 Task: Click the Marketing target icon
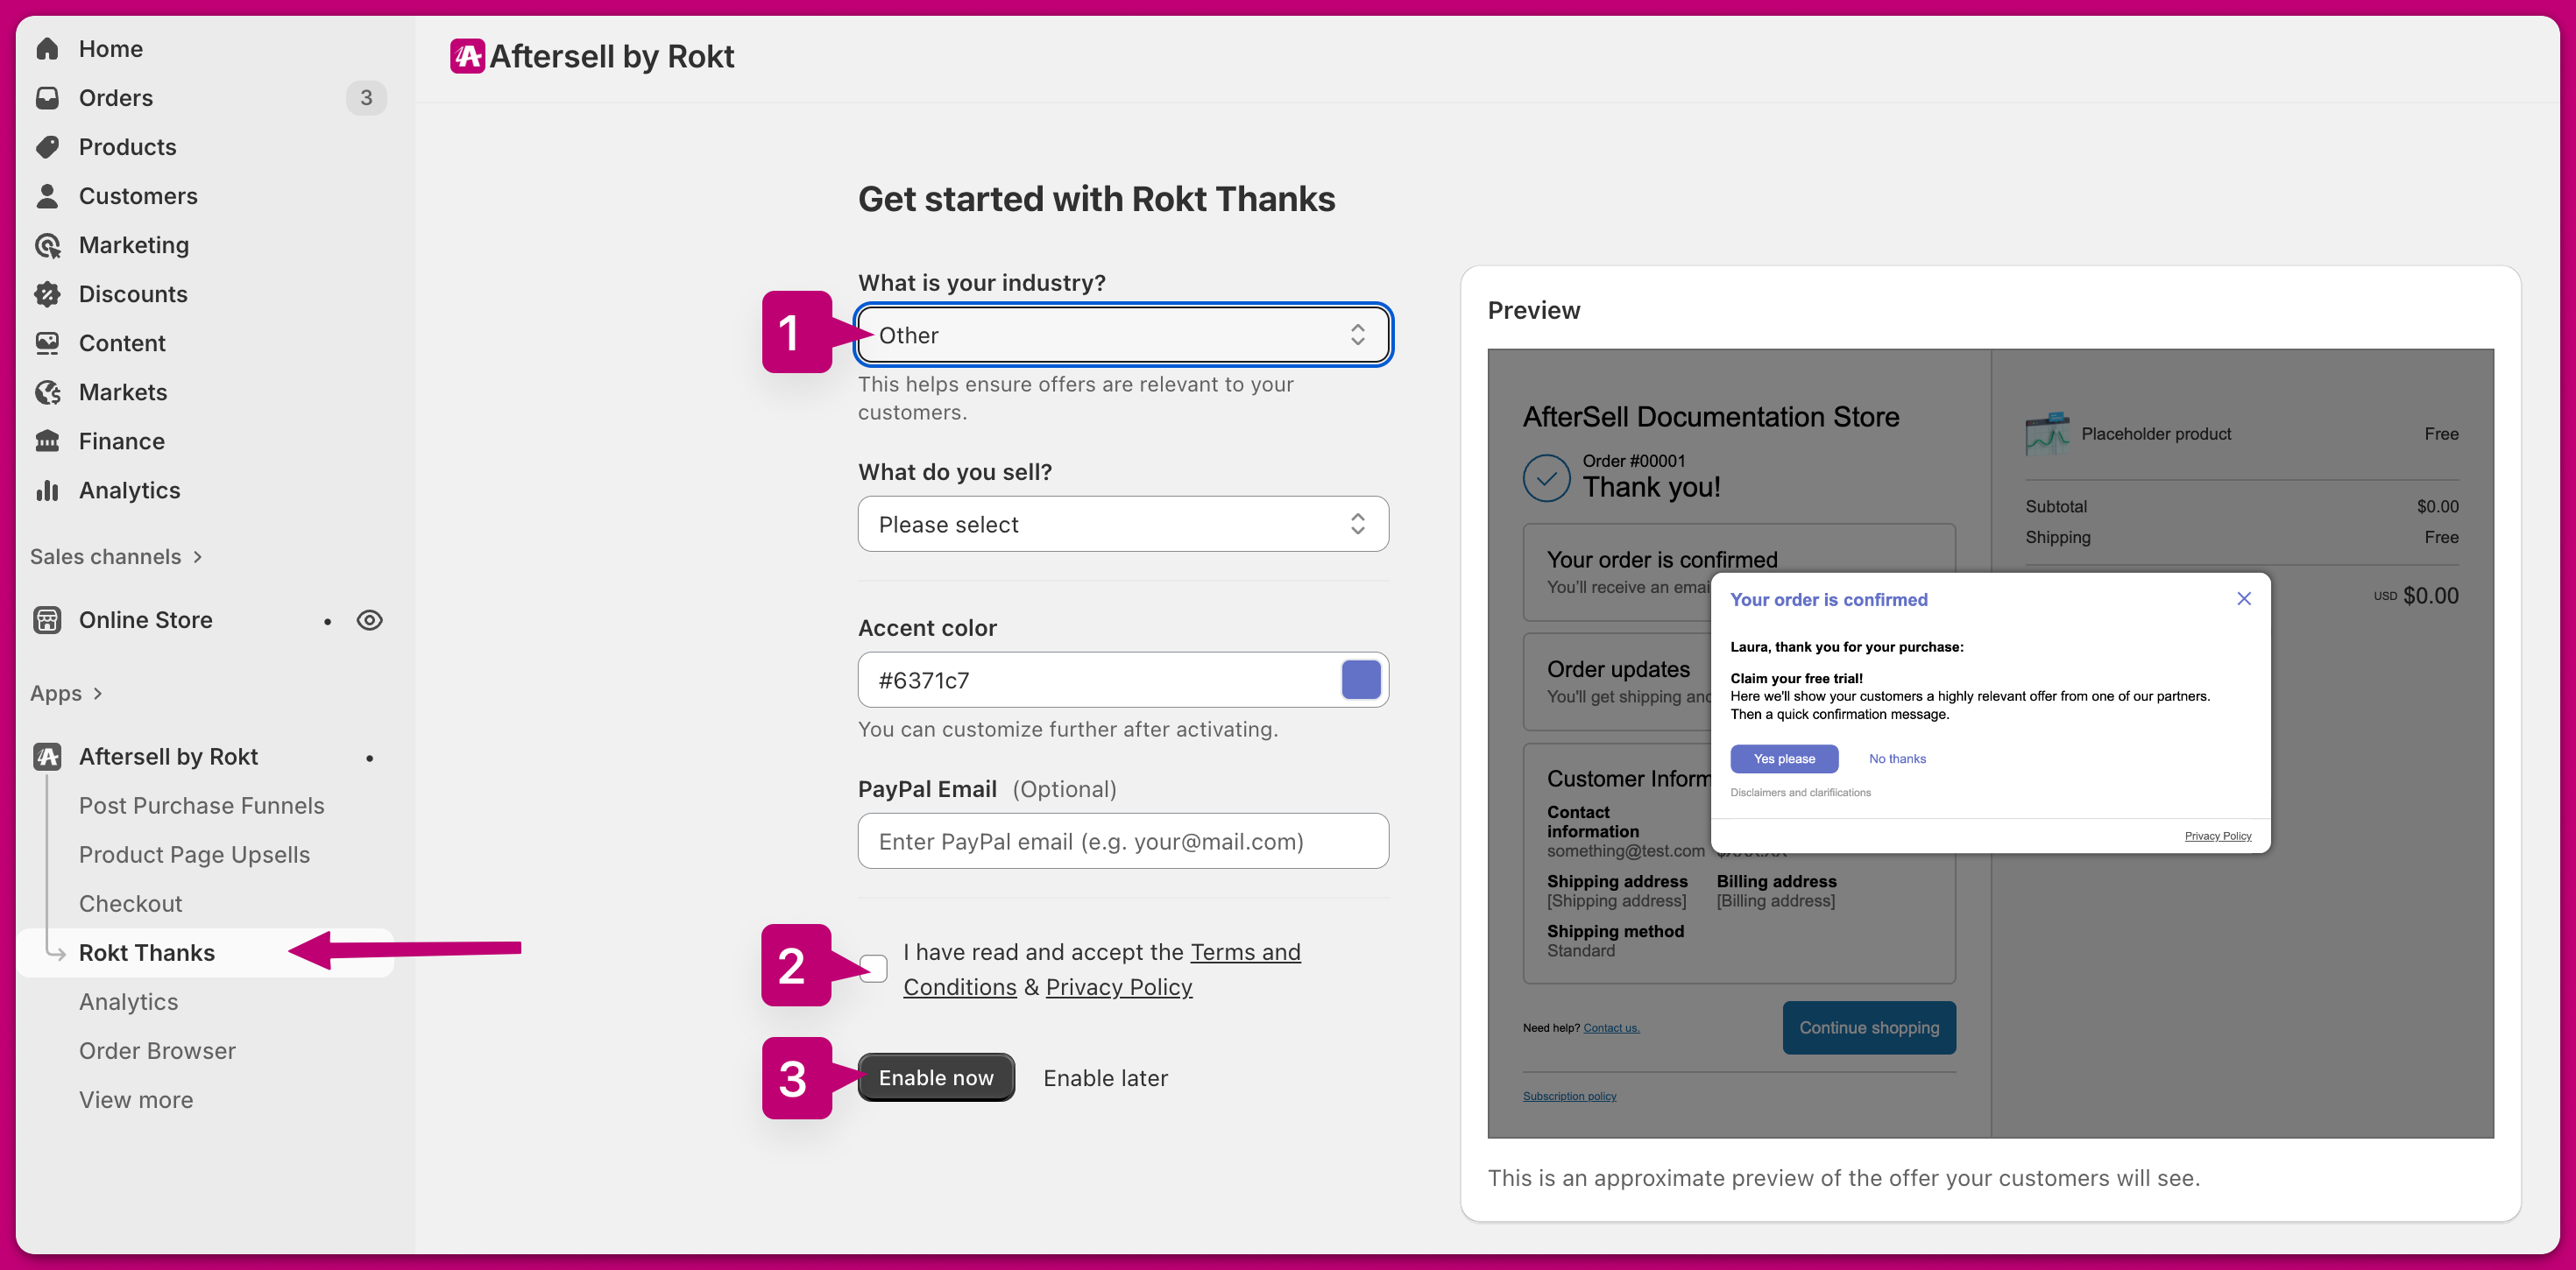(47, 245)
